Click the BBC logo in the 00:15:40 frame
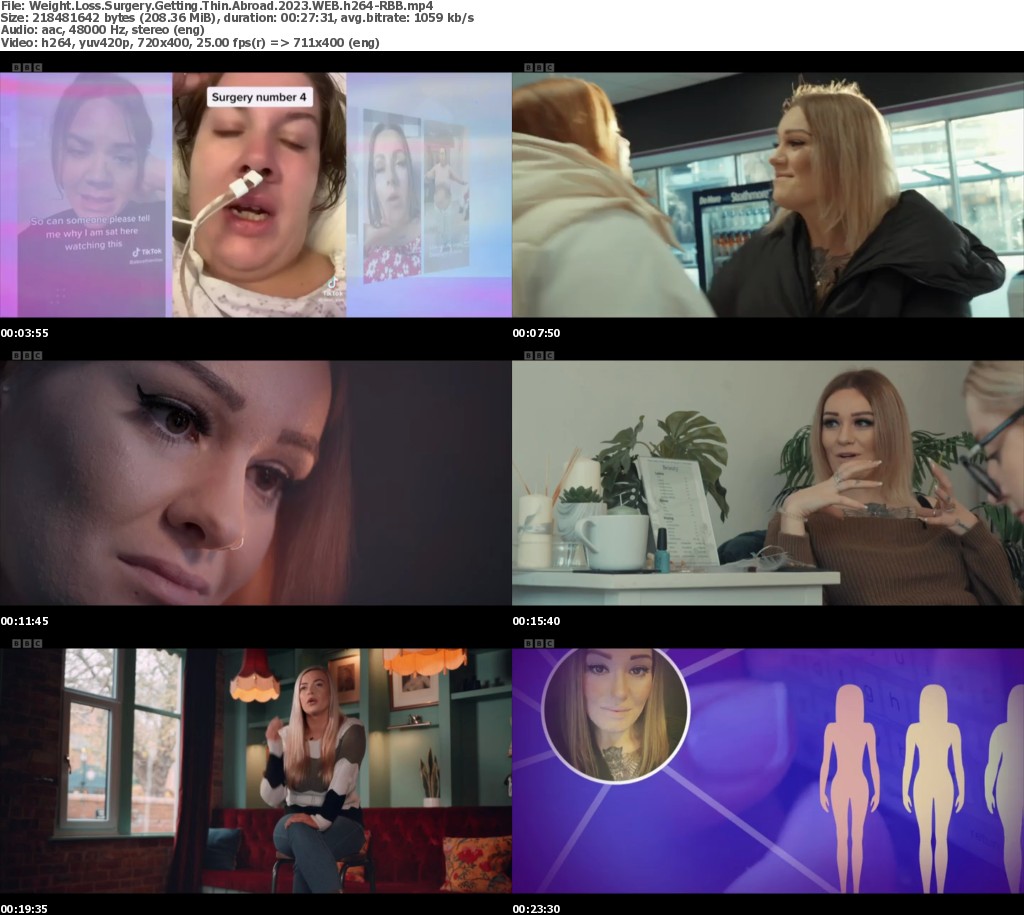 click(x=538, y=355)
